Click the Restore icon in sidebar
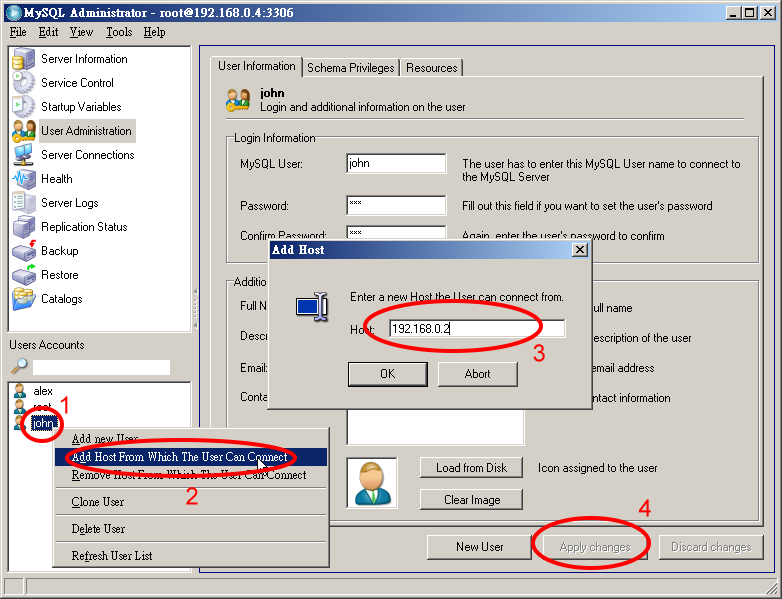782x599 pixels. [23, 275]
